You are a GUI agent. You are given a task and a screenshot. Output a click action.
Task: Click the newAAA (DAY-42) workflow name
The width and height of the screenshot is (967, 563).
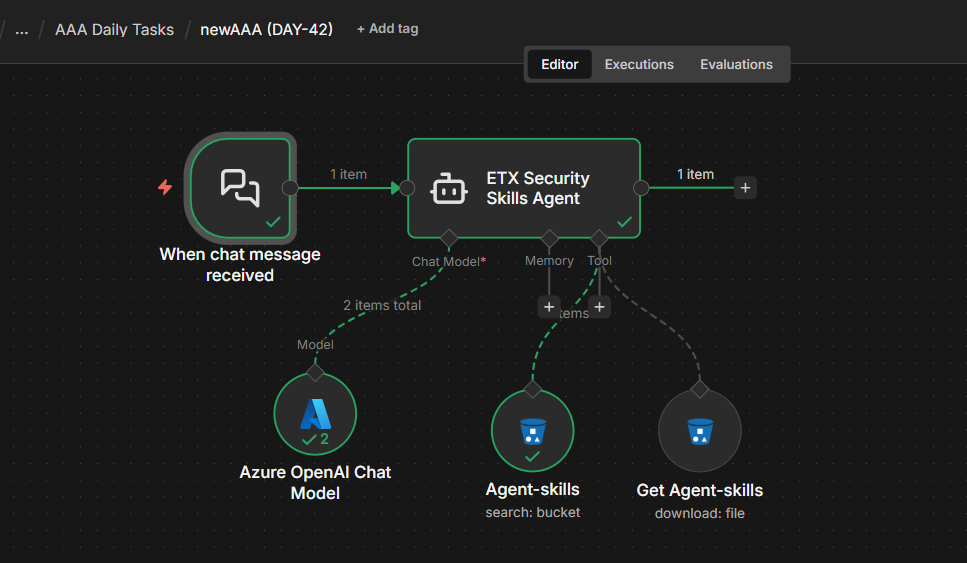click(266, 29)
